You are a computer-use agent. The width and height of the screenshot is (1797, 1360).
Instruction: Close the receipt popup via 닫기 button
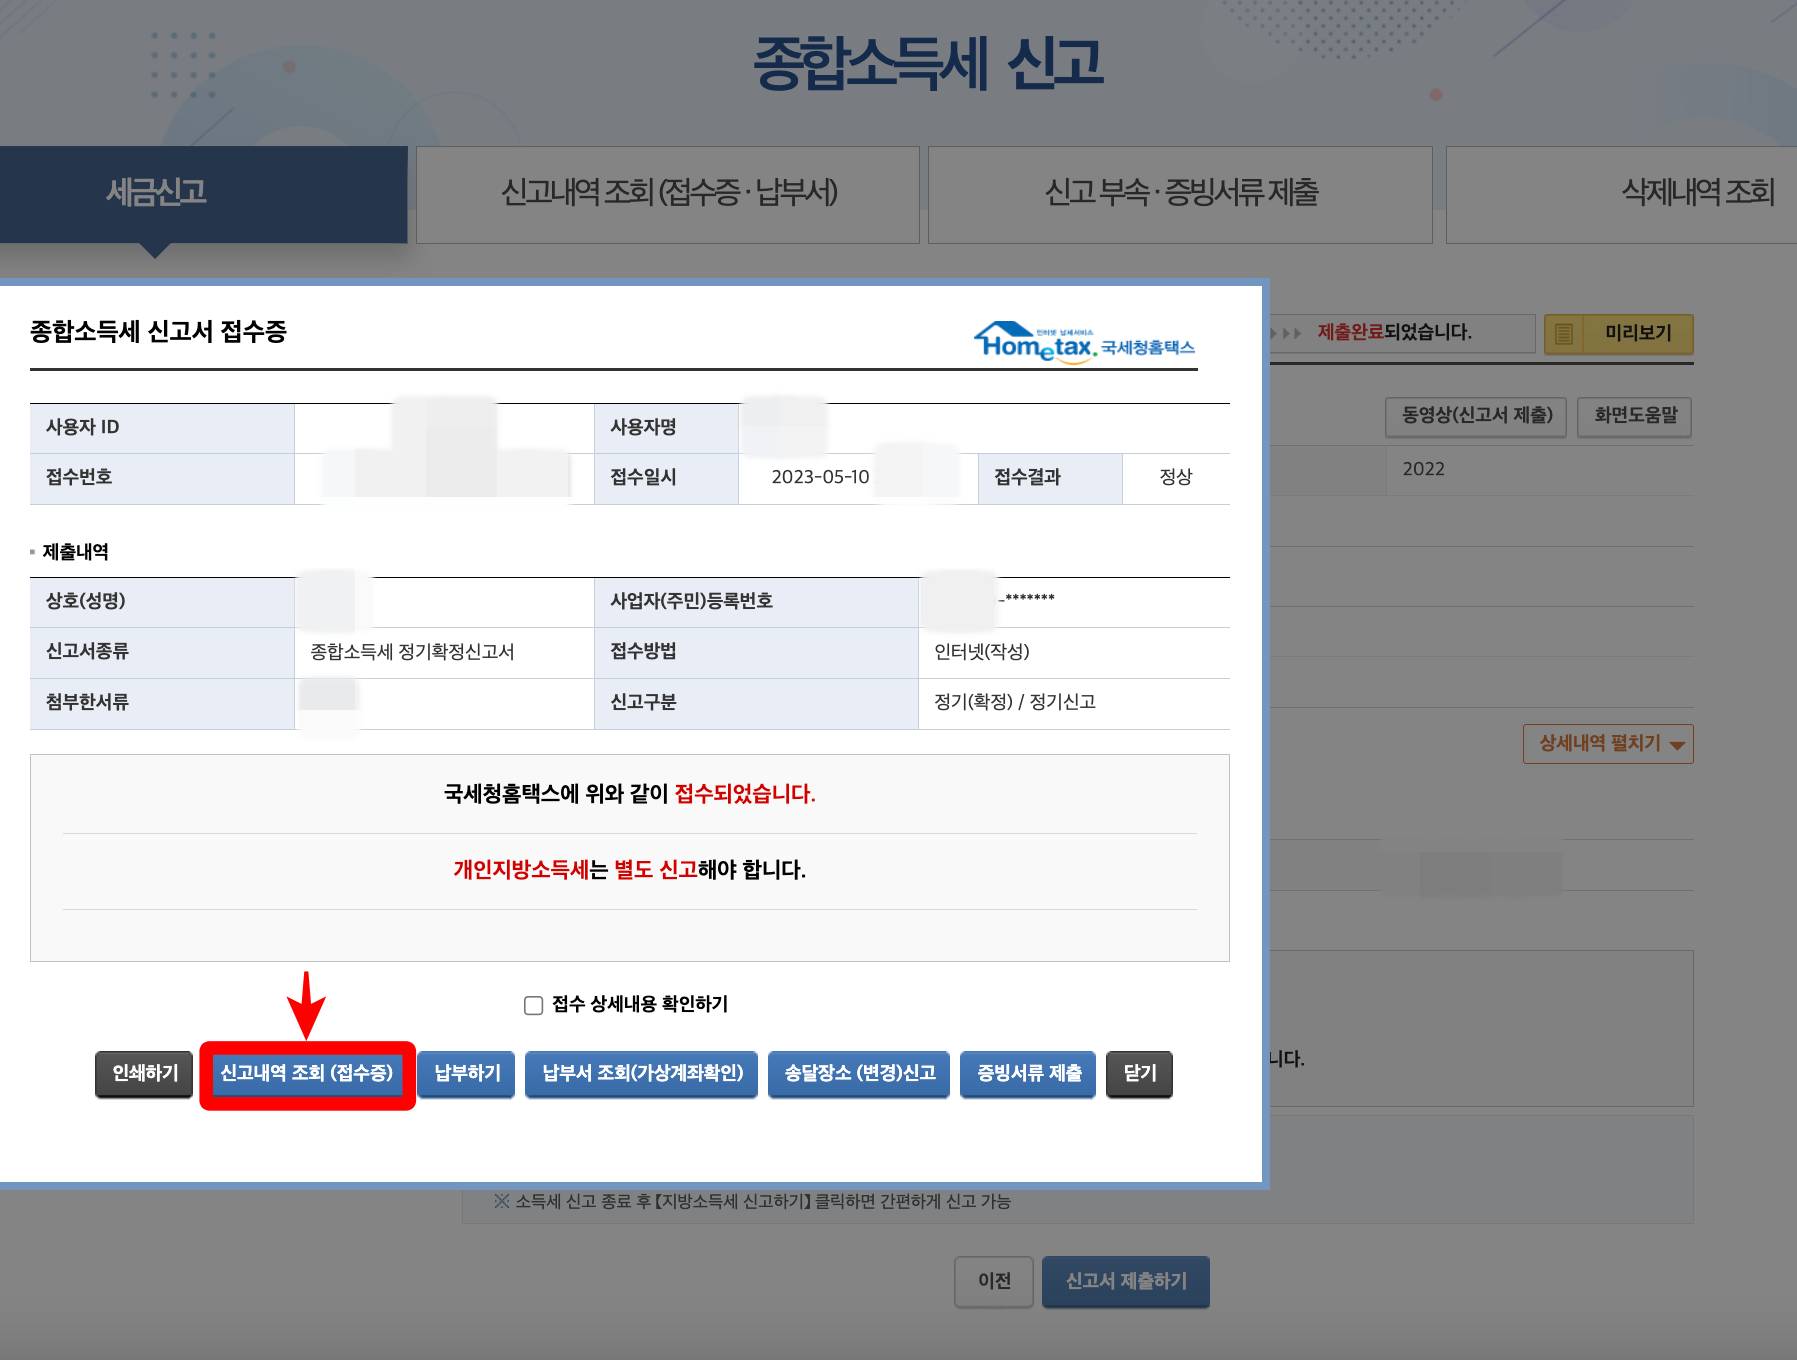tap(1139, 1074)
